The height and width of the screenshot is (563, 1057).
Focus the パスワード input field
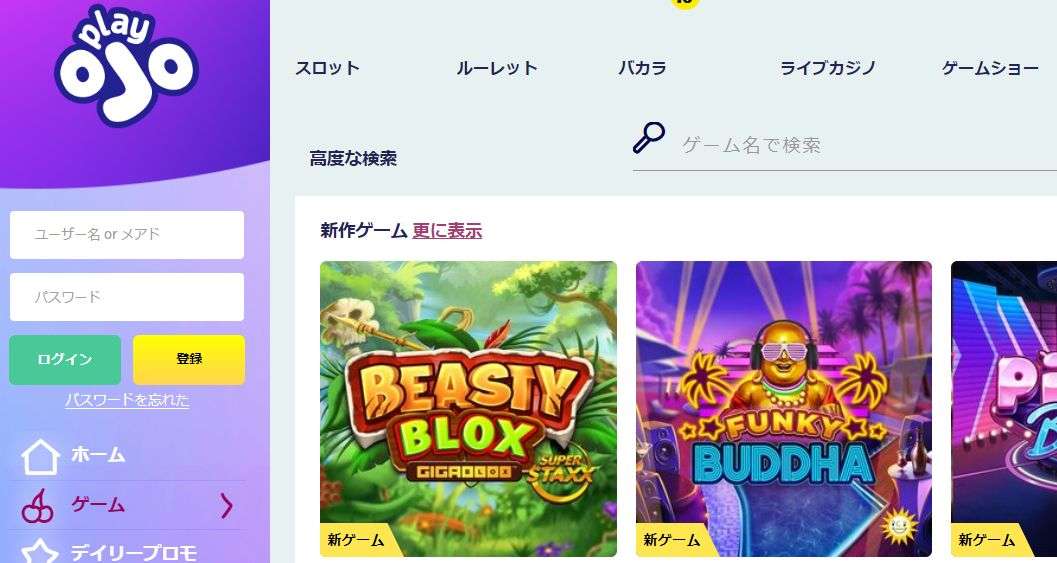point(127,297)
